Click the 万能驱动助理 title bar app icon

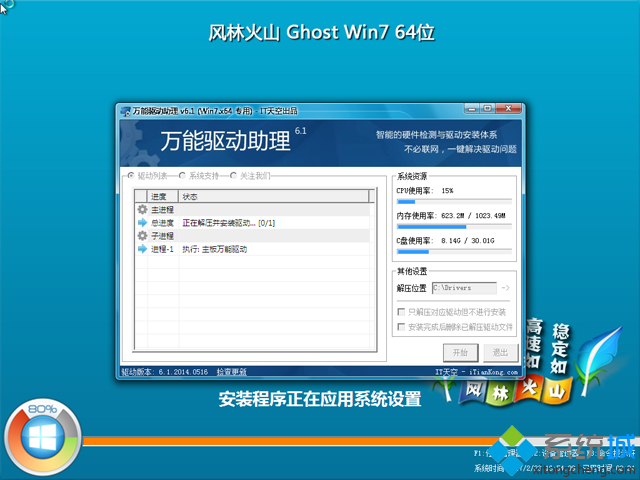[x=126, y=111]
